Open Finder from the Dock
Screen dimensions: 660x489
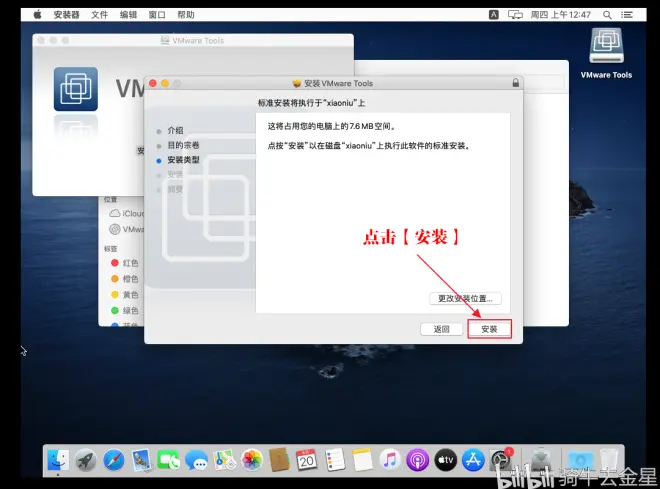(x=58, y=460)
